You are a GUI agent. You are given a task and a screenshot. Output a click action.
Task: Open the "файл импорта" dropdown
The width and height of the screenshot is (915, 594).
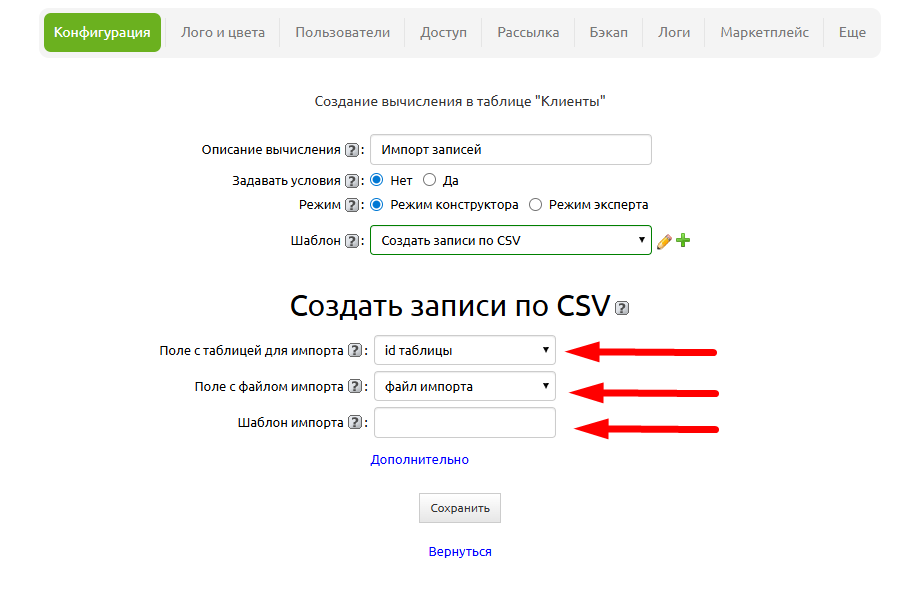click(464, 387)
